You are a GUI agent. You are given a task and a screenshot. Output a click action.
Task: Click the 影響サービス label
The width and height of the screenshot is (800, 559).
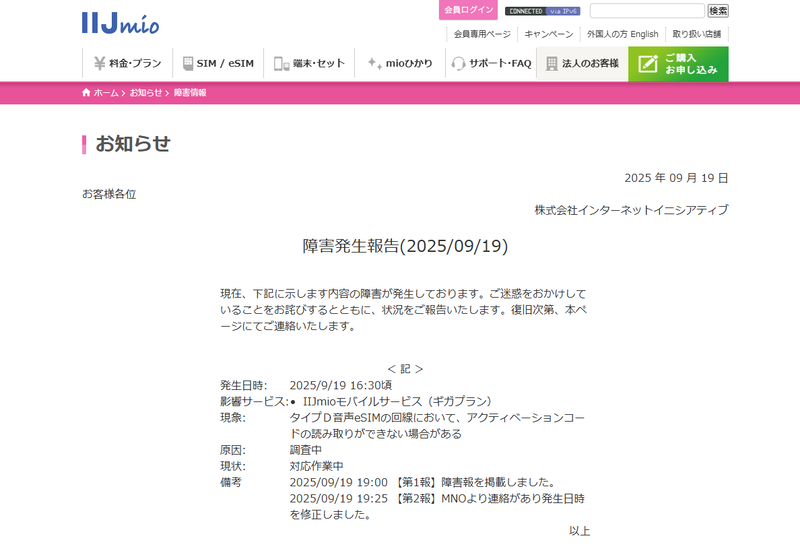point(254,401)
